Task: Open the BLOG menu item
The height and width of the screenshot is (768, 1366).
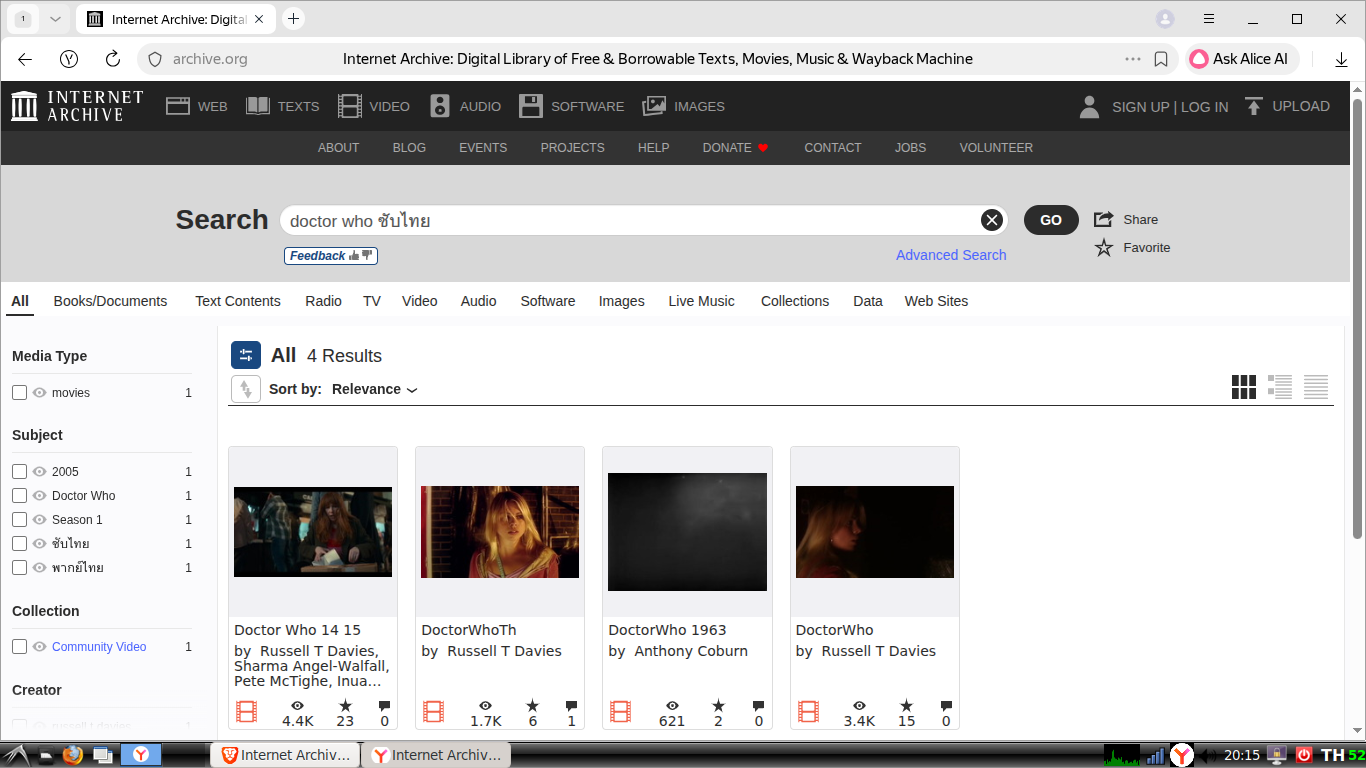Action: 409,148
